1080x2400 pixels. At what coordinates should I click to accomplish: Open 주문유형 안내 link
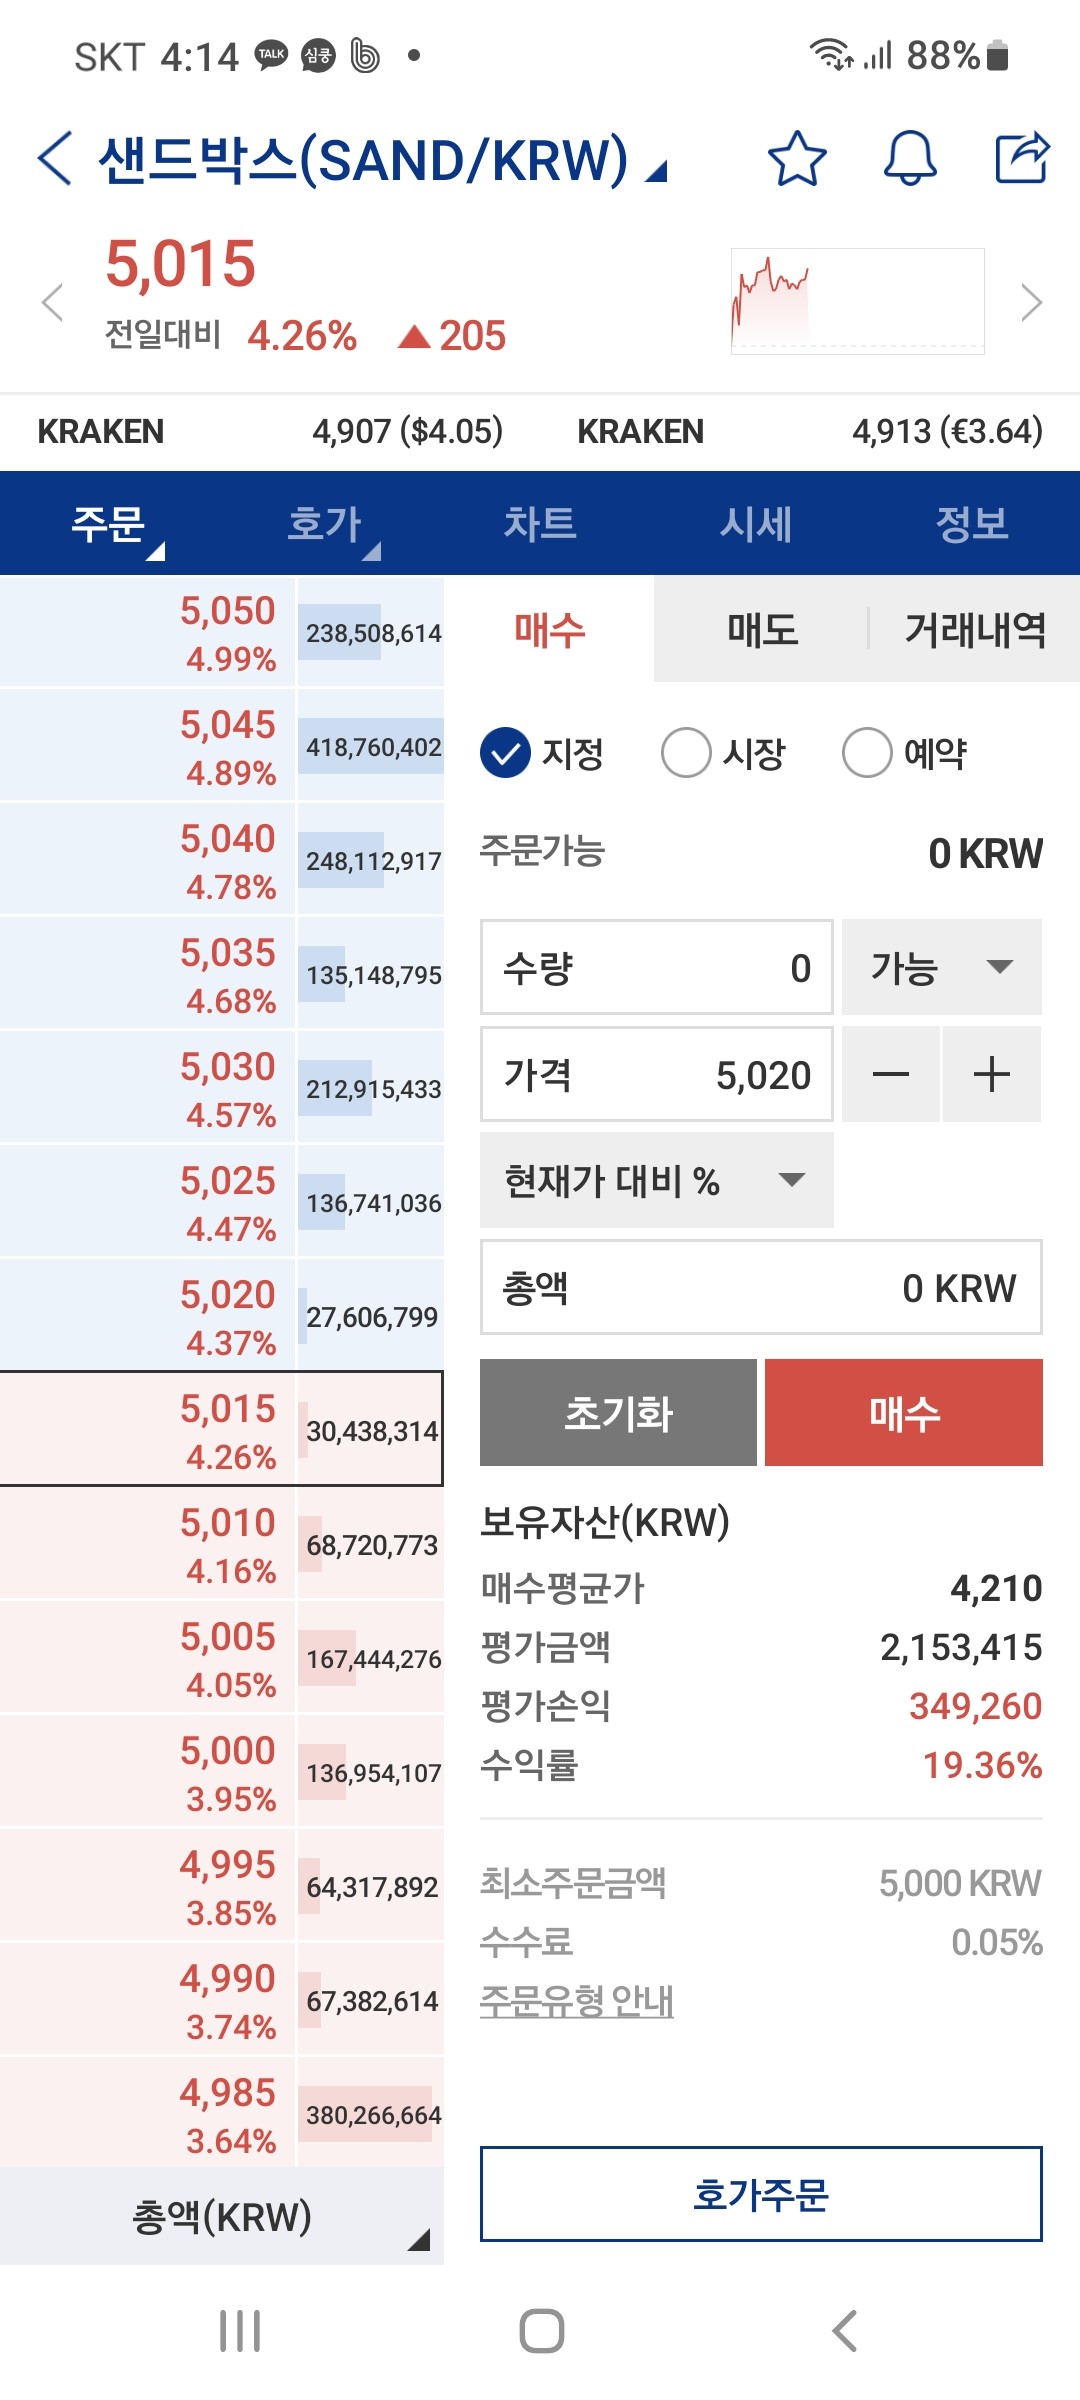pos(577,2001)
